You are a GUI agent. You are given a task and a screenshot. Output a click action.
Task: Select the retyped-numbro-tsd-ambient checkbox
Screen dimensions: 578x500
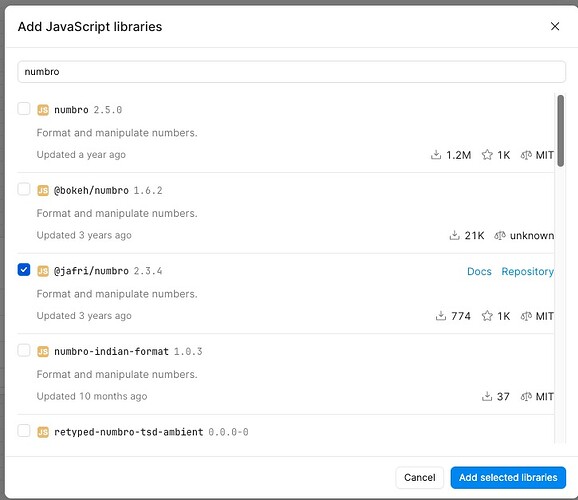point(24,430)
